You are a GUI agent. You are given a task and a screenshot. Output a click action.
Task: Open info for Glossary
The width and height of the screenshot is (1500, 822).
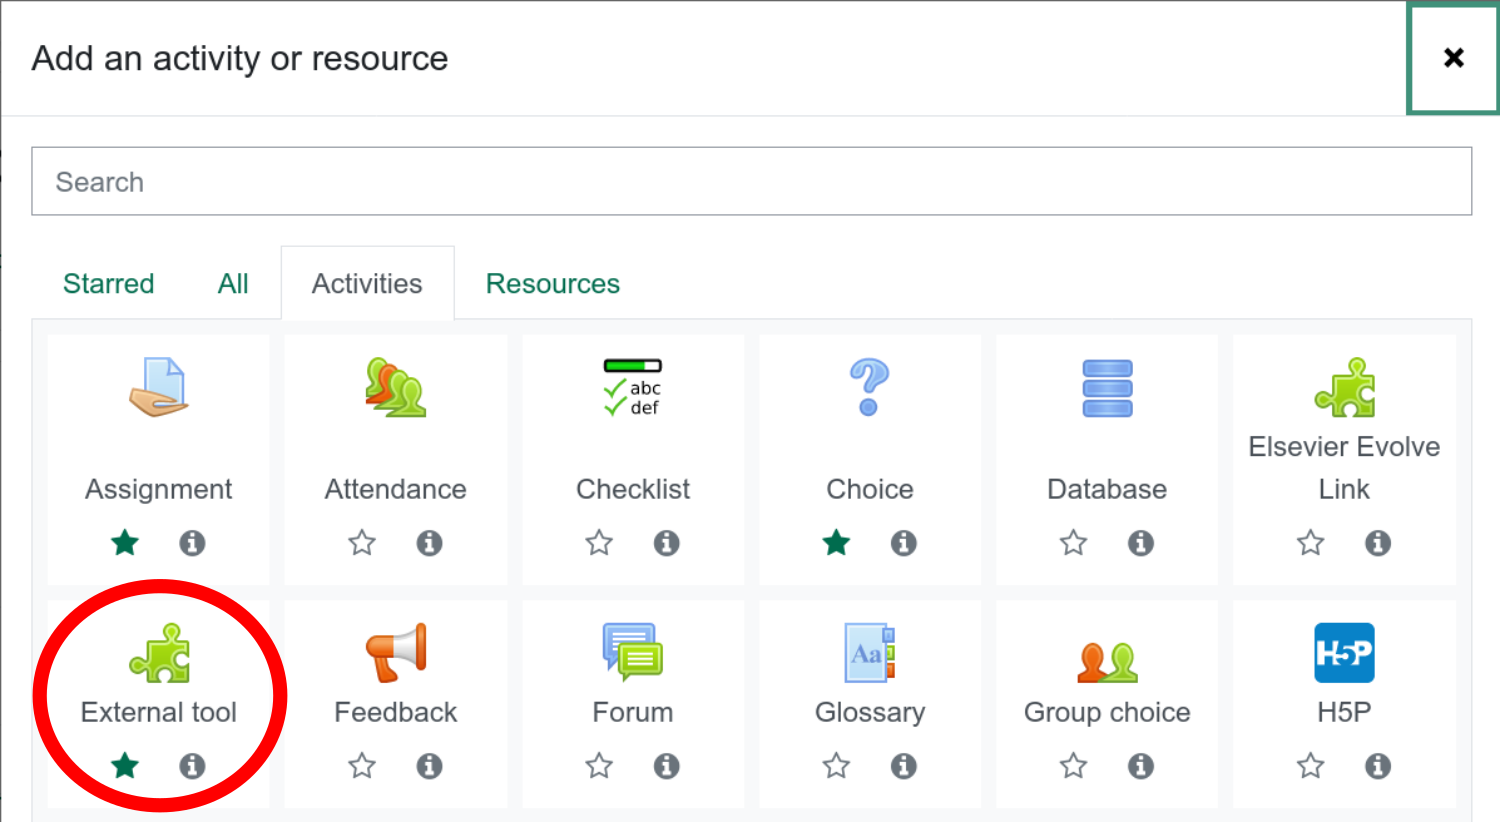tap(903, 766)
